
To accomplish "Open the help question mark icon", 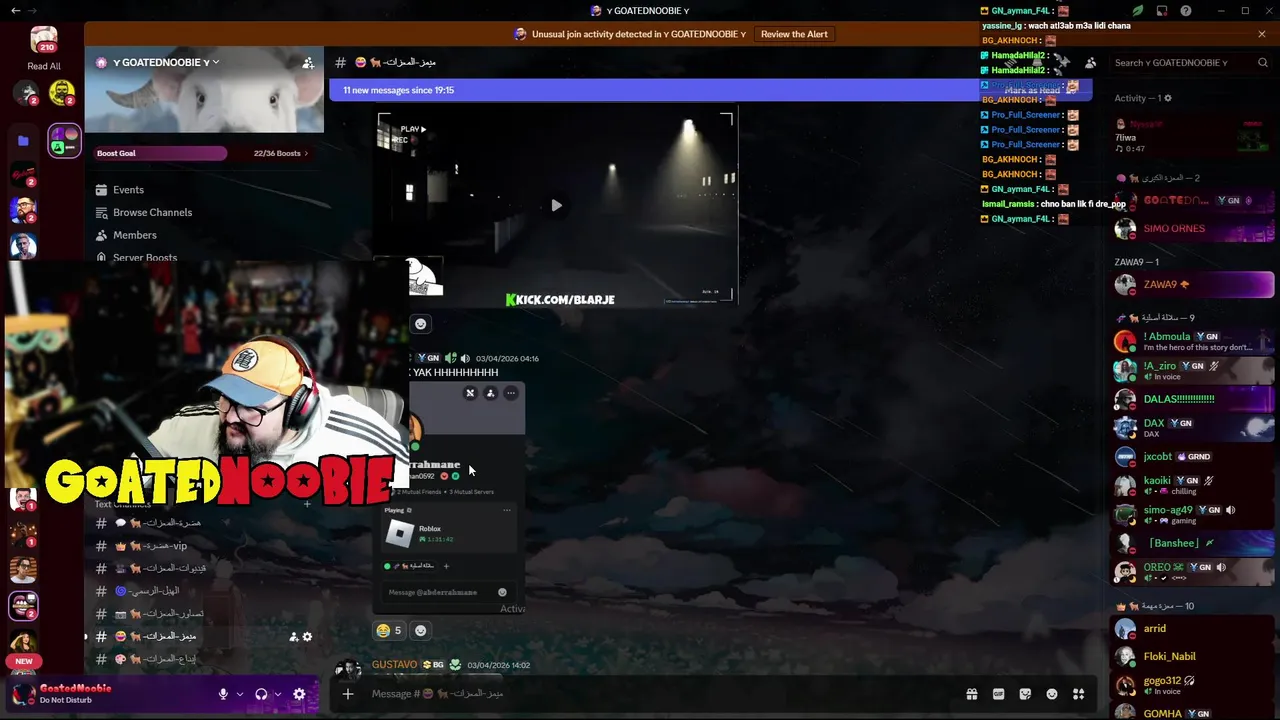I will 1185,11.
